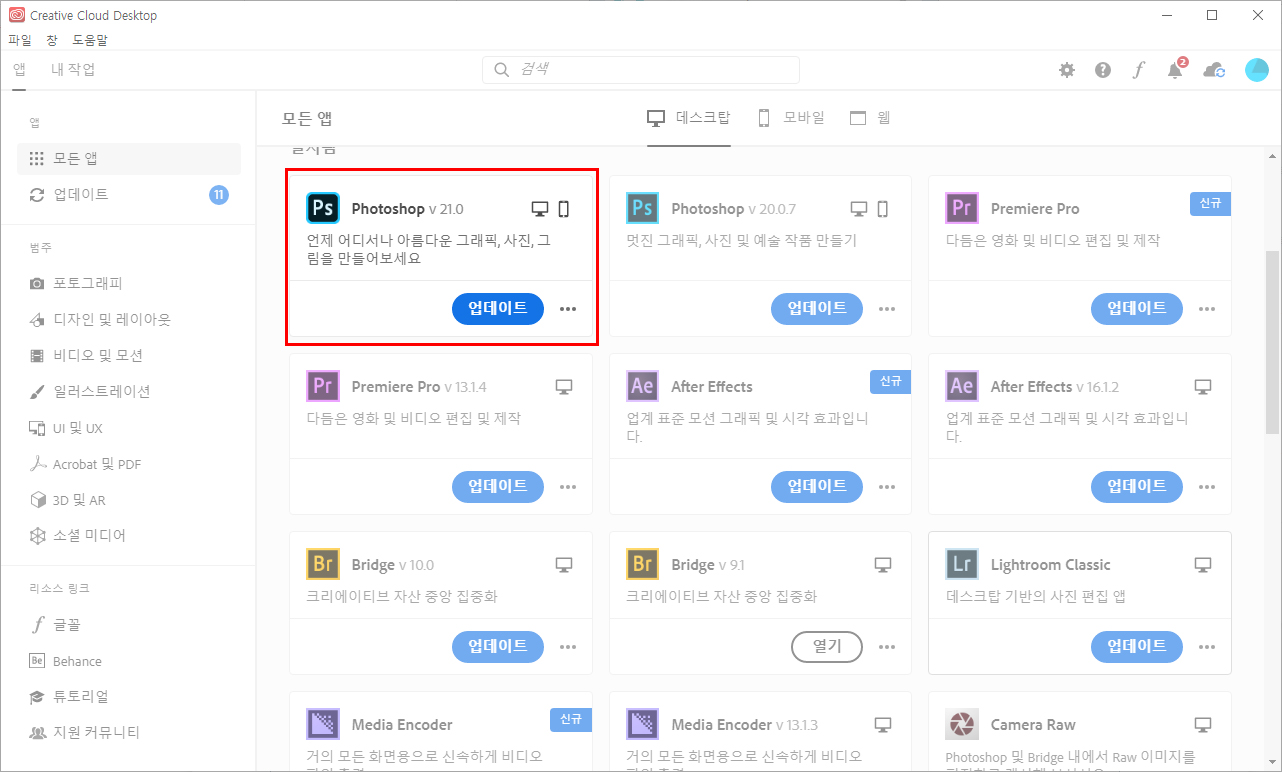Click the Premiere Pro v 13.1.4 icon
The image size is (1282, 772).
[323, 386]
